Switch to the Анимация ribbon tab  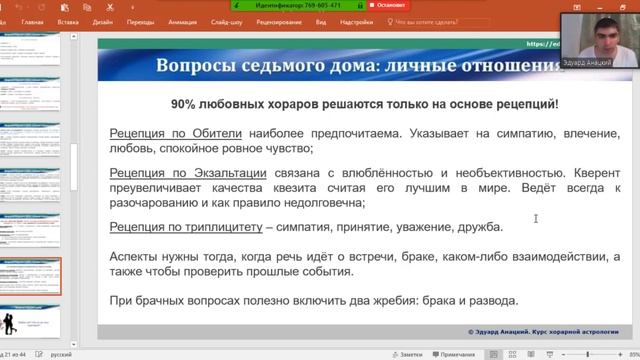[182, 22]
